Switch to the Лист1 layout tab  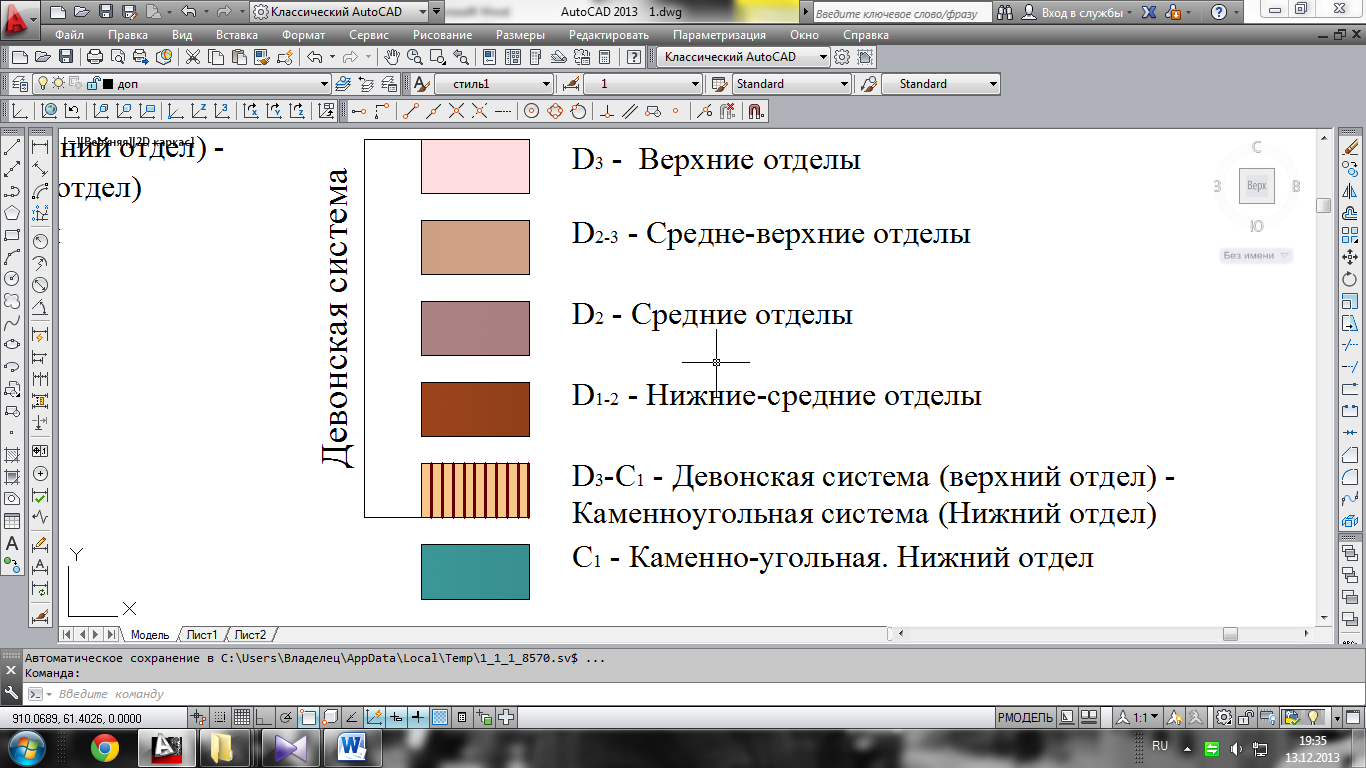tap(202, 635)
